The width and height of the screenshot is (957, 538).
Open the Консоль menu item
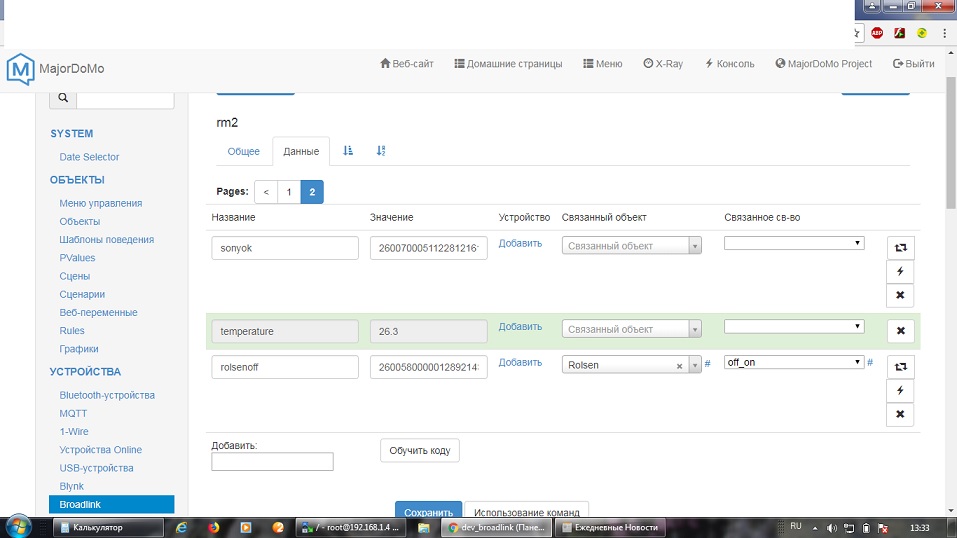pyautogui.click(x=729, y=64)
